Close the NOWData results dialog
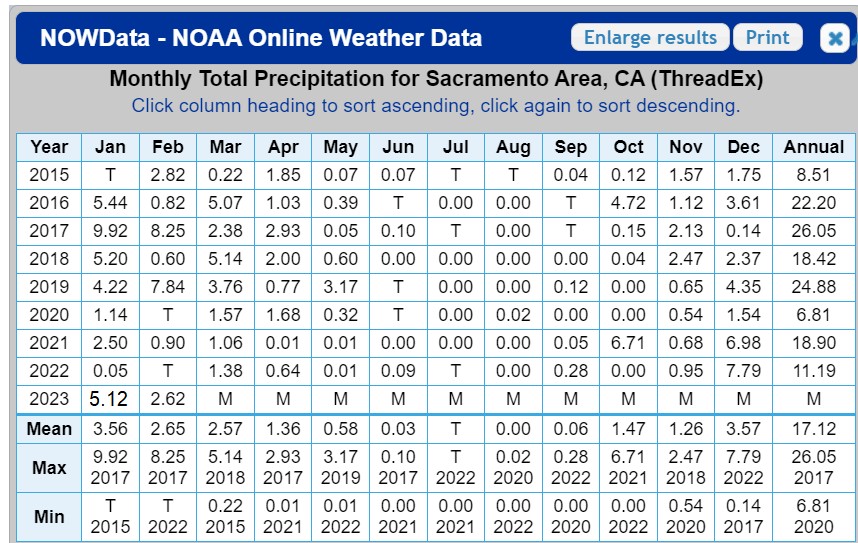Image resolution: width=858 pixels, height=543 pixels. [834, 38]
